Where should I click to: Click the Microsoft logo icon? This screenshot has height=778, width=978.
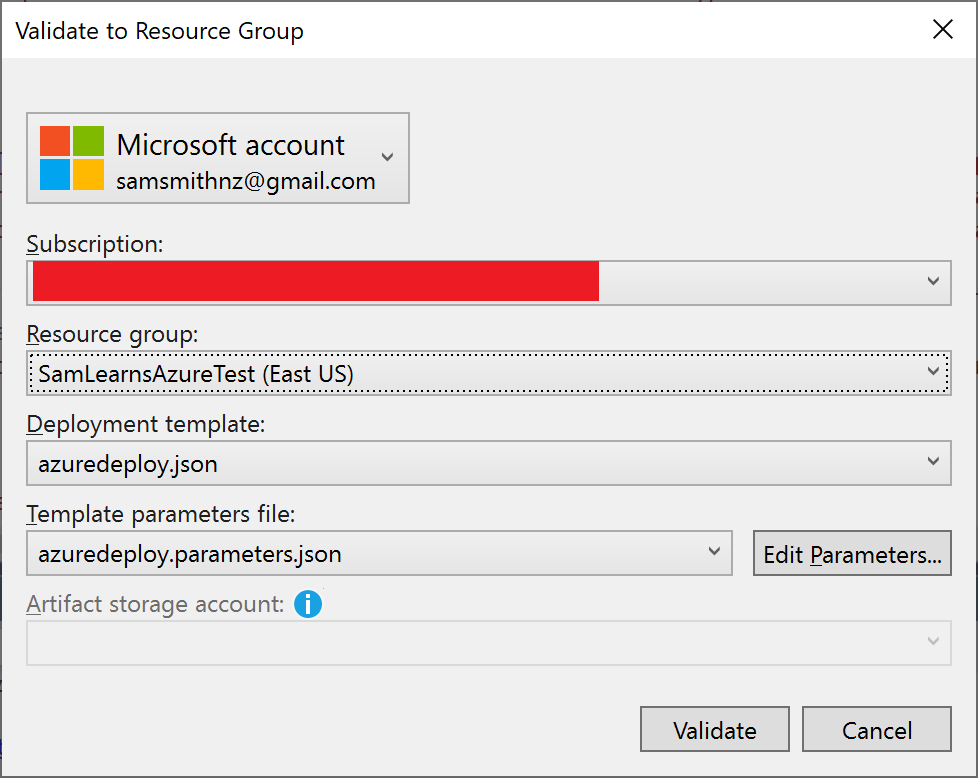tap(72, 158)
